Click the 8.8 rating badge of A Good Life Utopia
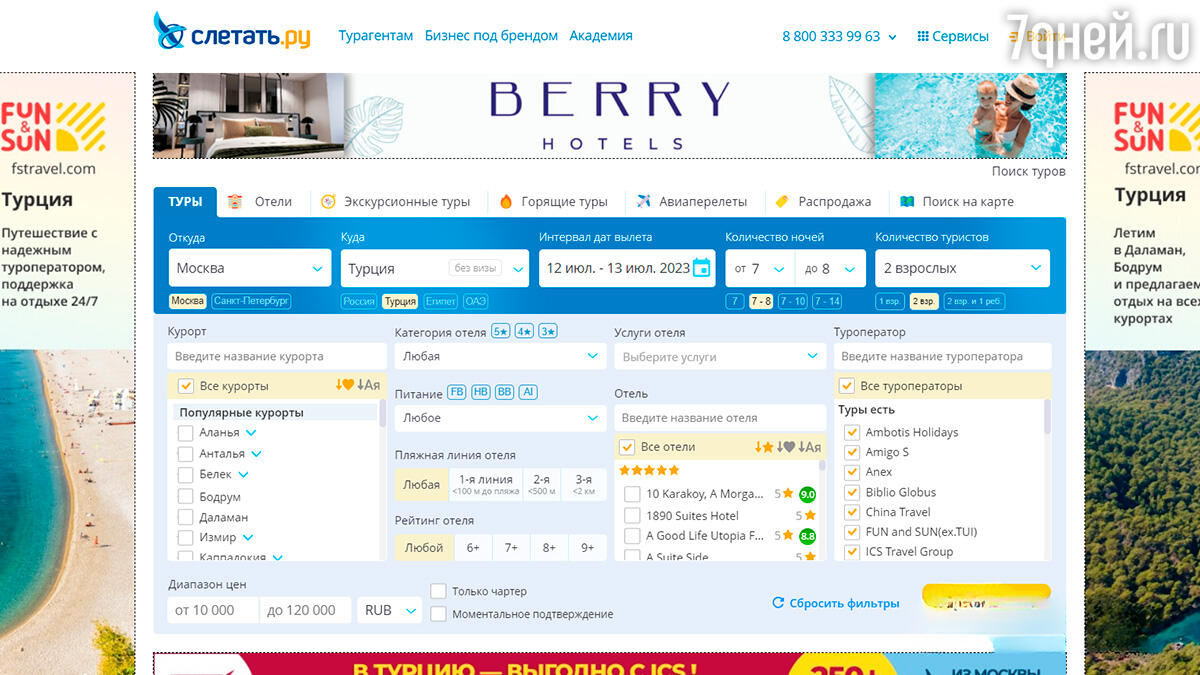1200x675 pixels. tap(807, 536)
